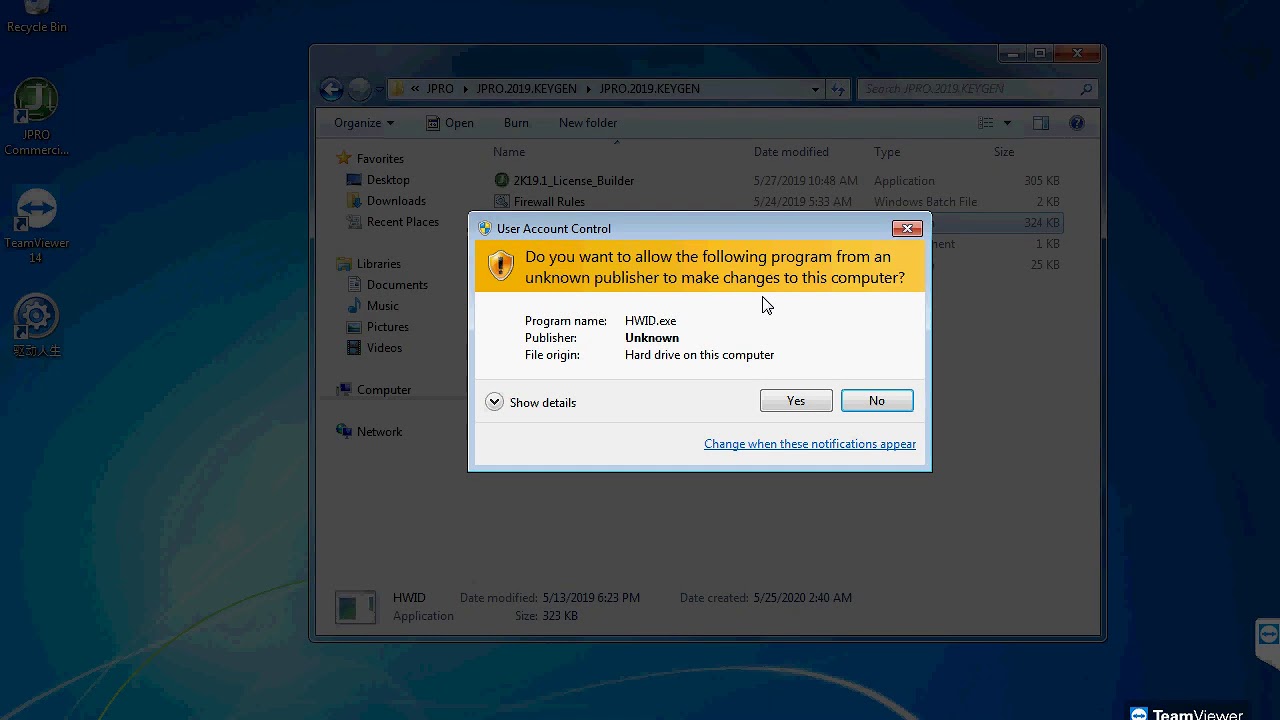Click the search magnifier icon
This screenshot has height=720, width=1280.
(1086, 89)
